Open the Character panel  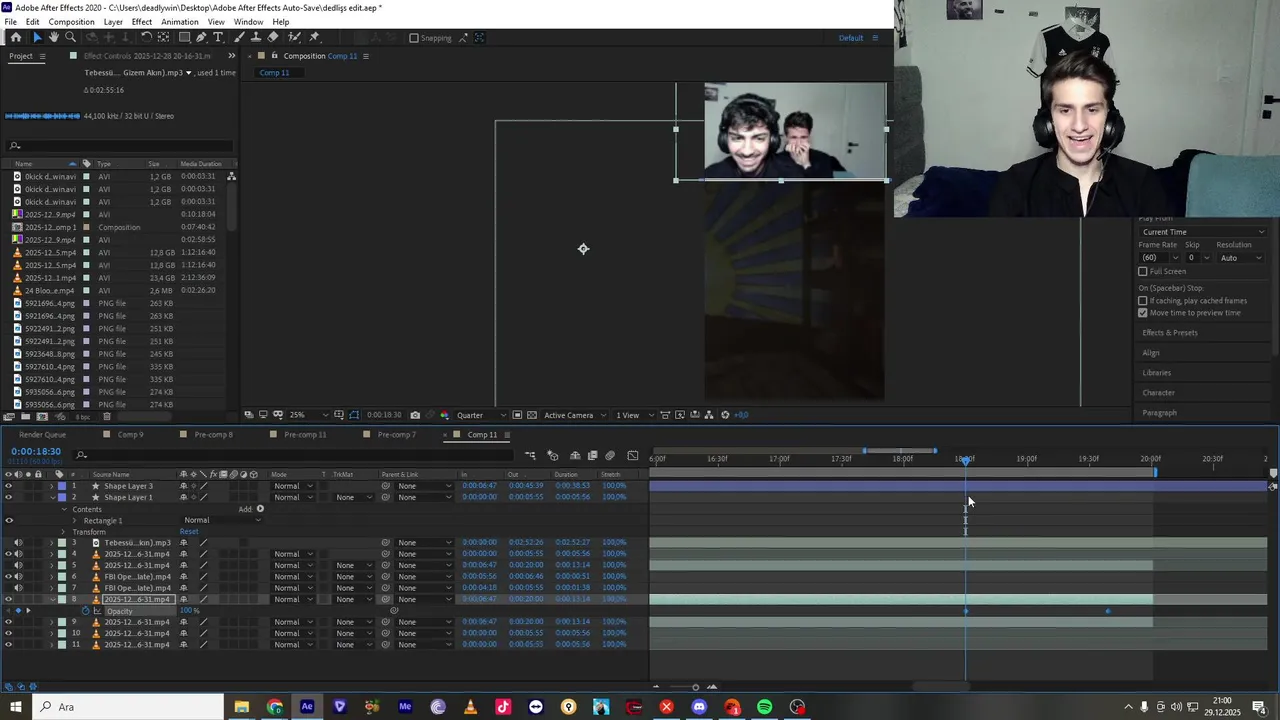click(x=1158, y=393)
